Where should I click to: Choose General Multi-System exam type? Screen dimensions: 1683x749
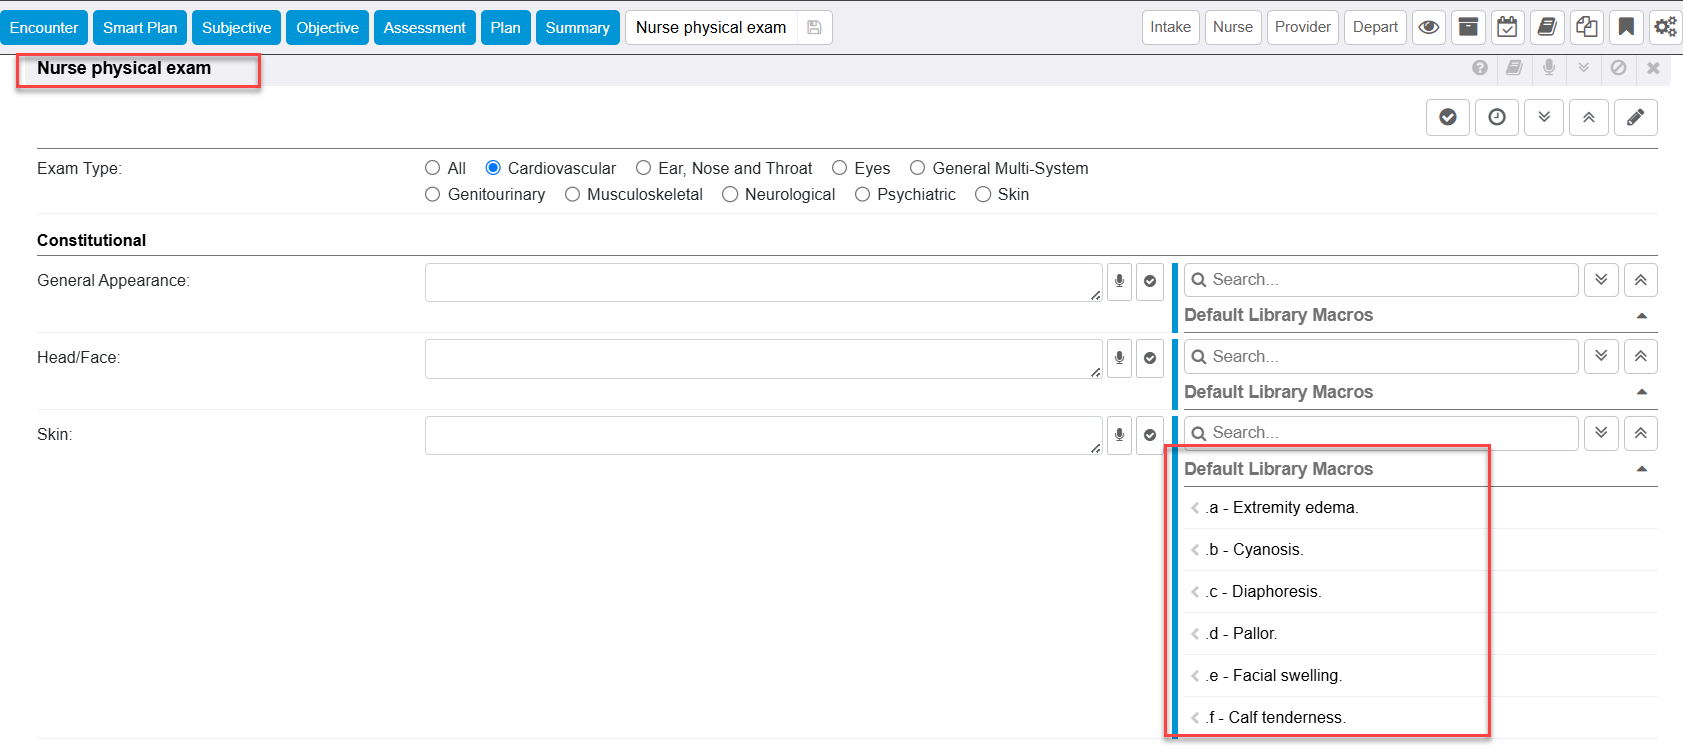tap(917, 168)
